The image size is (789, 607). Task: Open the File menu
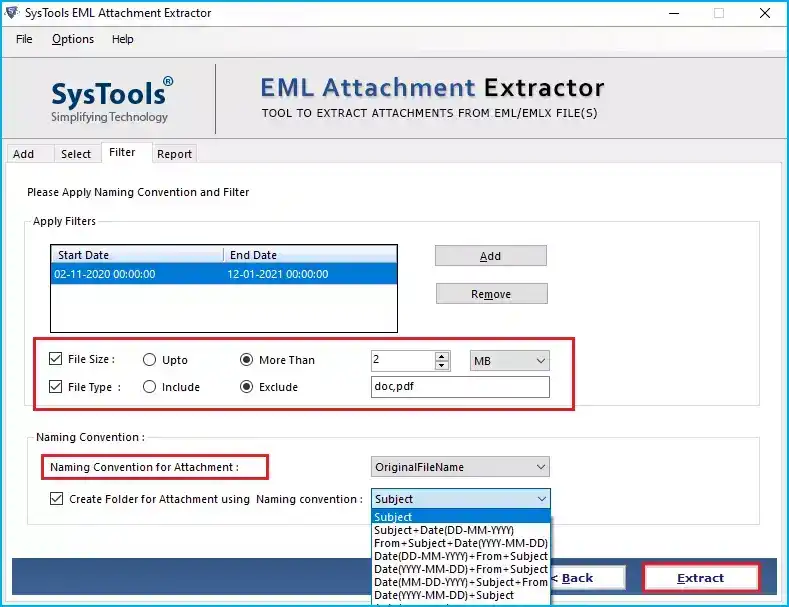click(x=24, y=39)
